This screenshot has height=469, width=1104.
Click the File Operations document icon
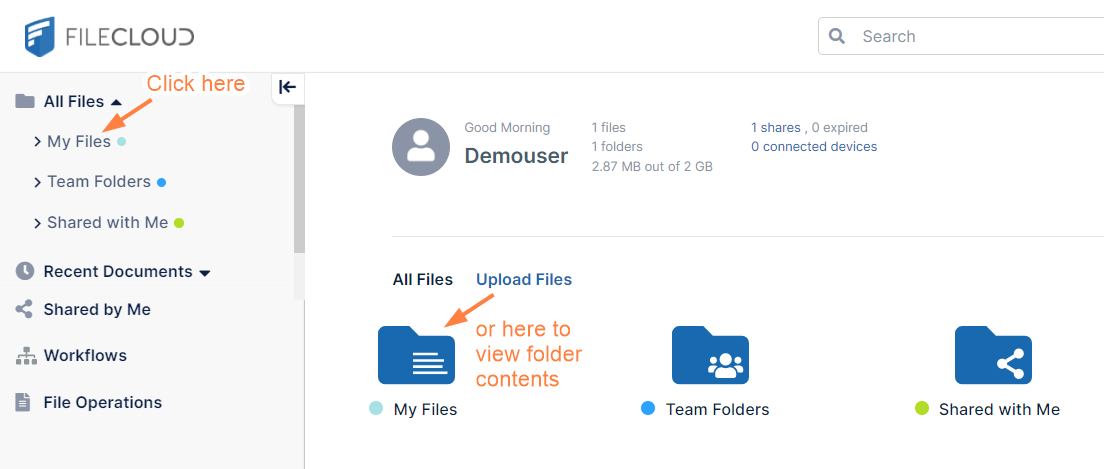click(x=23, y=402)
